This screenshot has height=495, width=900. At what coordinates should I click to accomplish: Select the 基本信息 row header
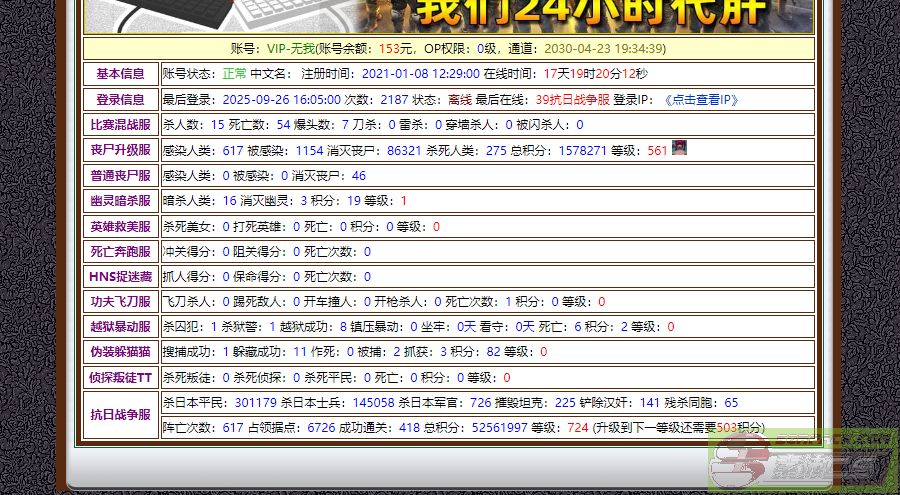coord(120,73)
